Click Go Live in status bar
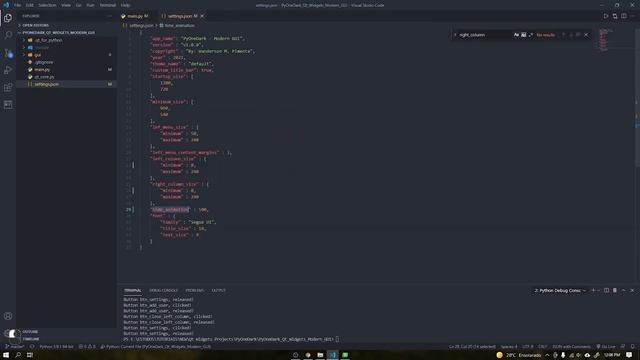 click(x=606, y=347)
